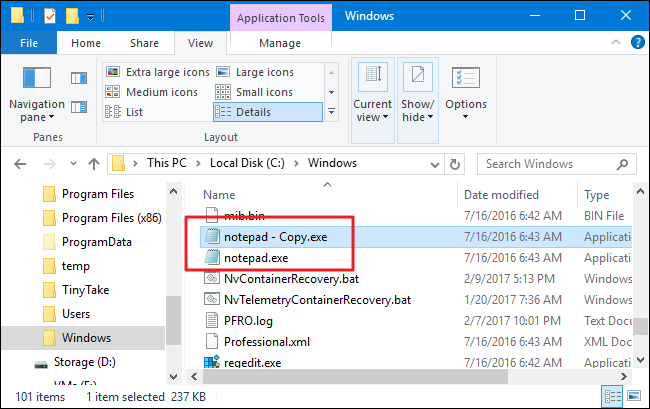Image resolution: width=650 pixels, height=409 pixels.
Task: Click the file list scroll right arrow
Action: pos(624,377)
